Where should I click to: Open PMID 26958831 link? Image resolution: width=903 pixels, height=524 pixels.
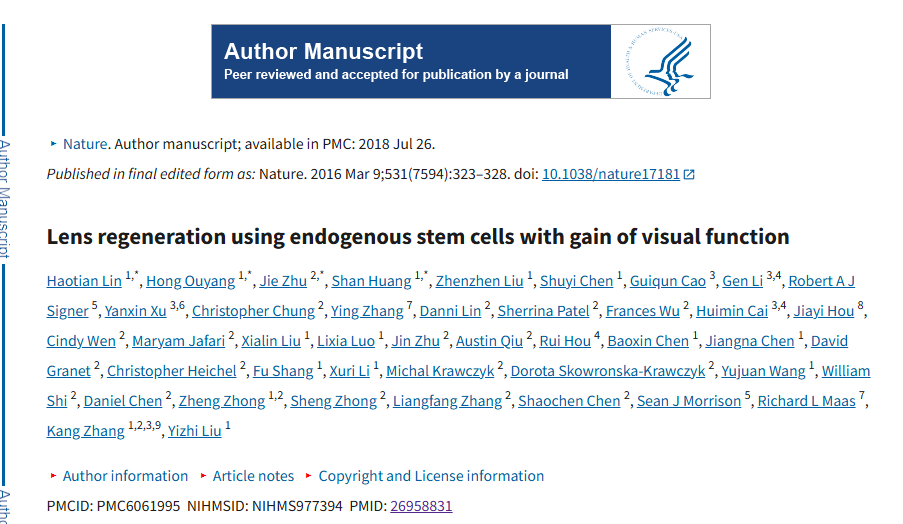pos(421,506)
